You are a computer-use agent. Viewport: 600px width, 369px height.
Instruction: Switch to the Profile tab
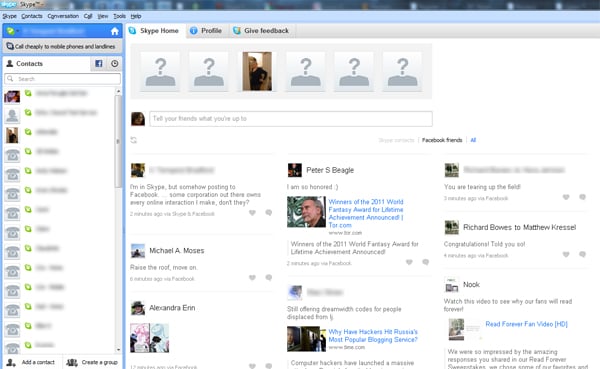coord(207,31)
